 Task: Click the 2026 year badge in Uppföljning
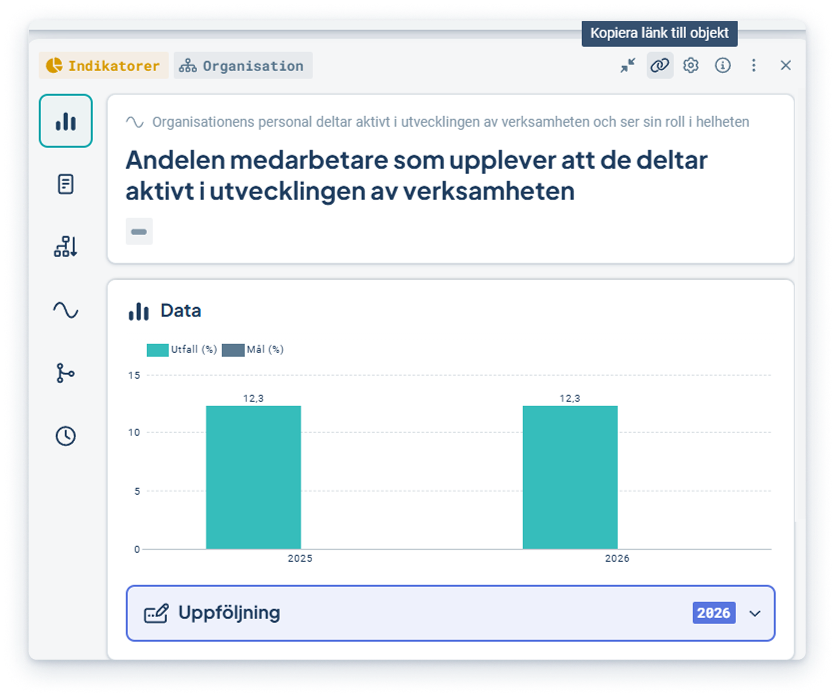click(714, 613)
